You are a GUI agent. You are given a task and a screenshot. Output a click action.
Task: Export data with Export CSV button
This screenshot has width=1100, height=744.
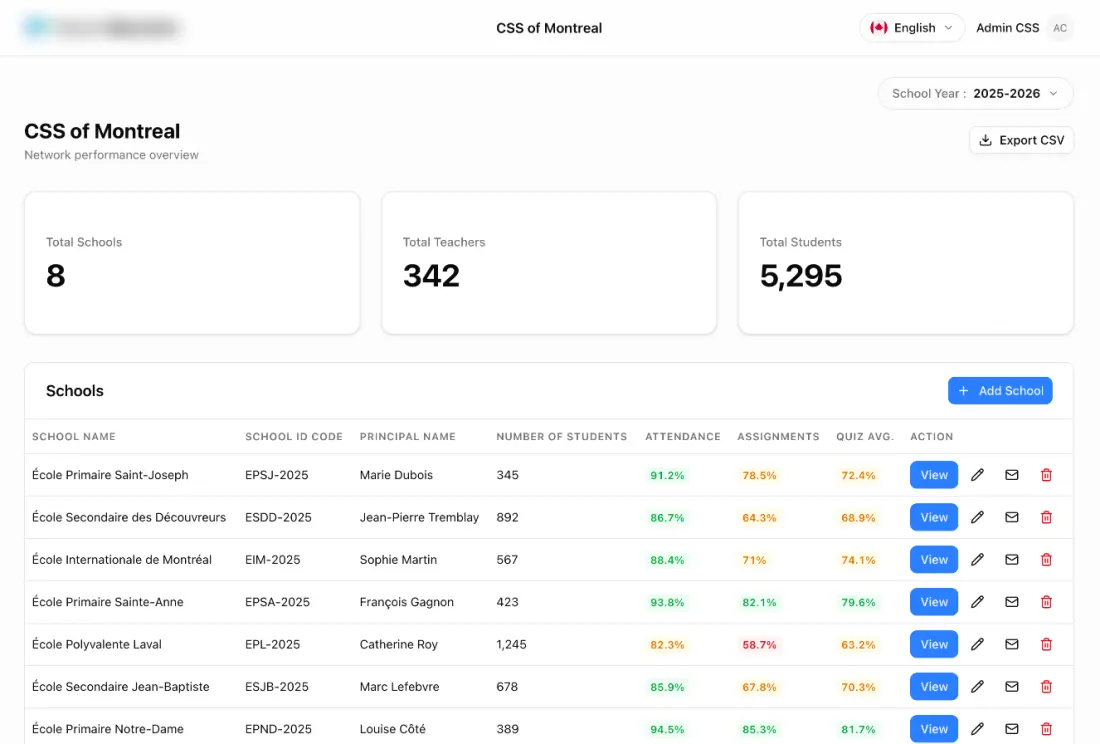click(1021, 140)
